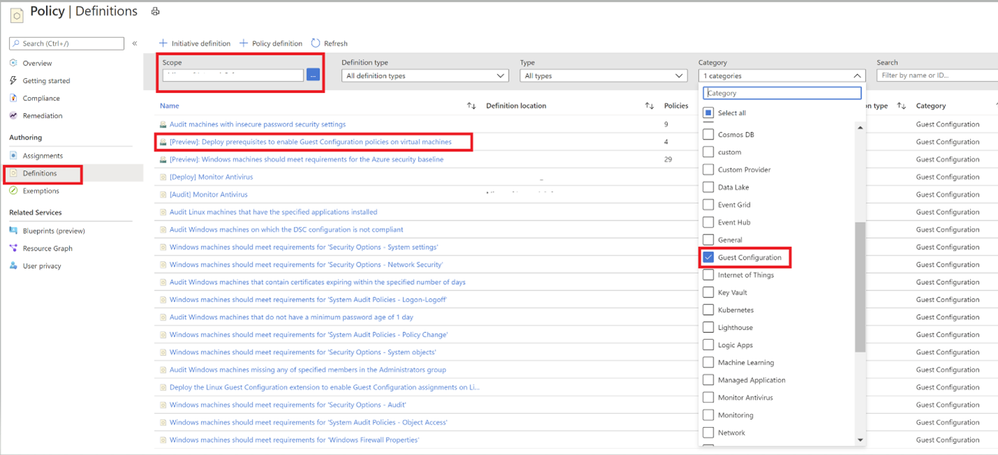The image size is (998, 455).
Task: Click the Policy definitions page icon
Action: tap(17, 15)
